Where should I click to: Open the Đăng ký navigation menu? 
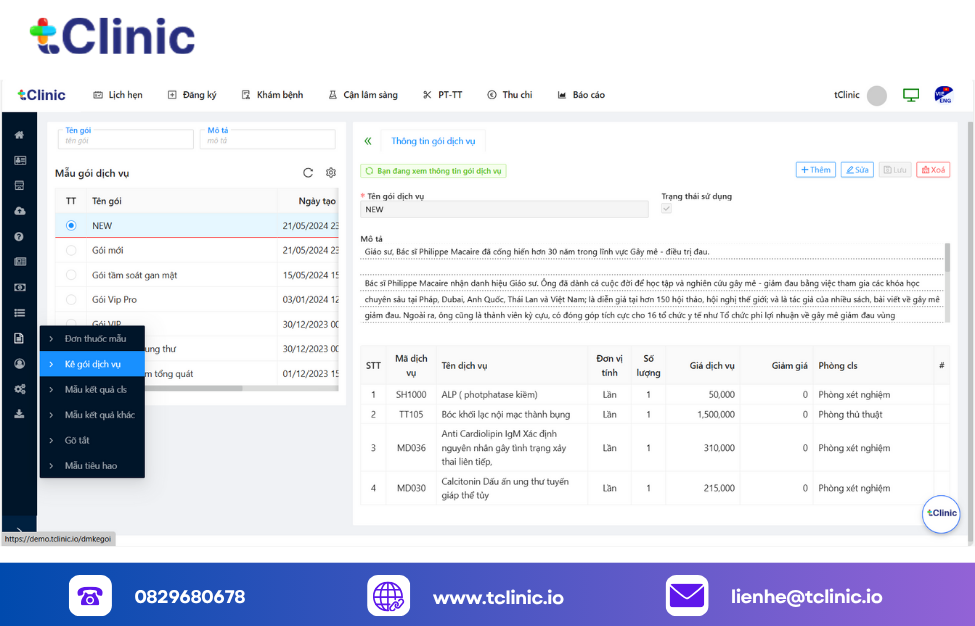click(192, 95)
